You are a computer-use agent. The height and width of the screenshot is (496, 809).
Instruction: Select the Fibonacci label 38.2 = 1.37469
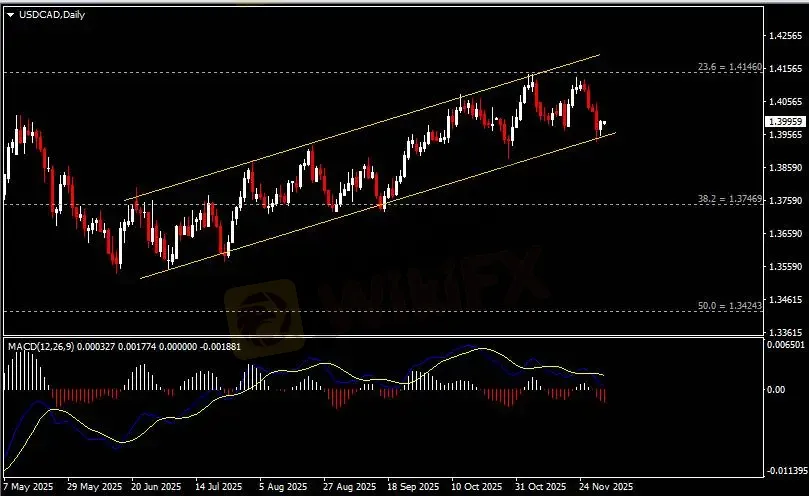pyautogui.click(x=730, y=199)
